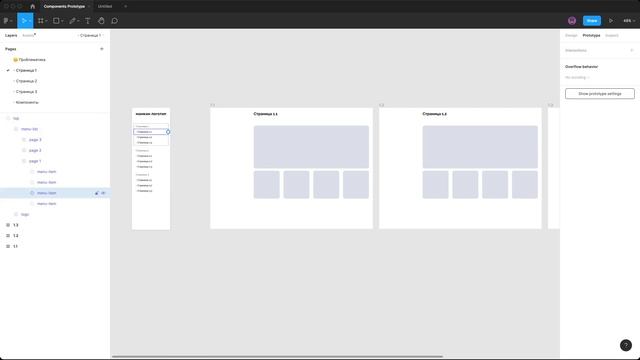Screen dimensions: 640x360
Task: Click the frame icon of layer 1.2
Action: [8, 236]
